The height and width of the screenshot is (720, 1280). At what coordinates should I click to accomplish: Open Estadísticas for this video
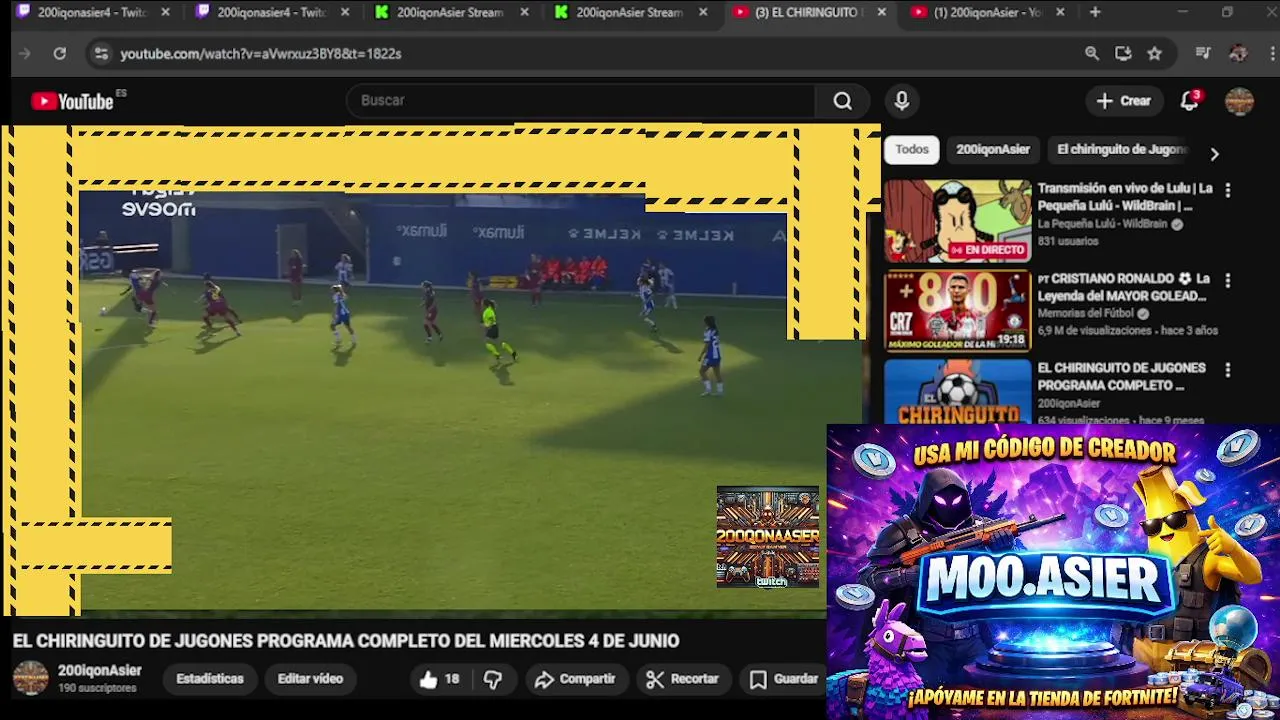tap(210, 679)
